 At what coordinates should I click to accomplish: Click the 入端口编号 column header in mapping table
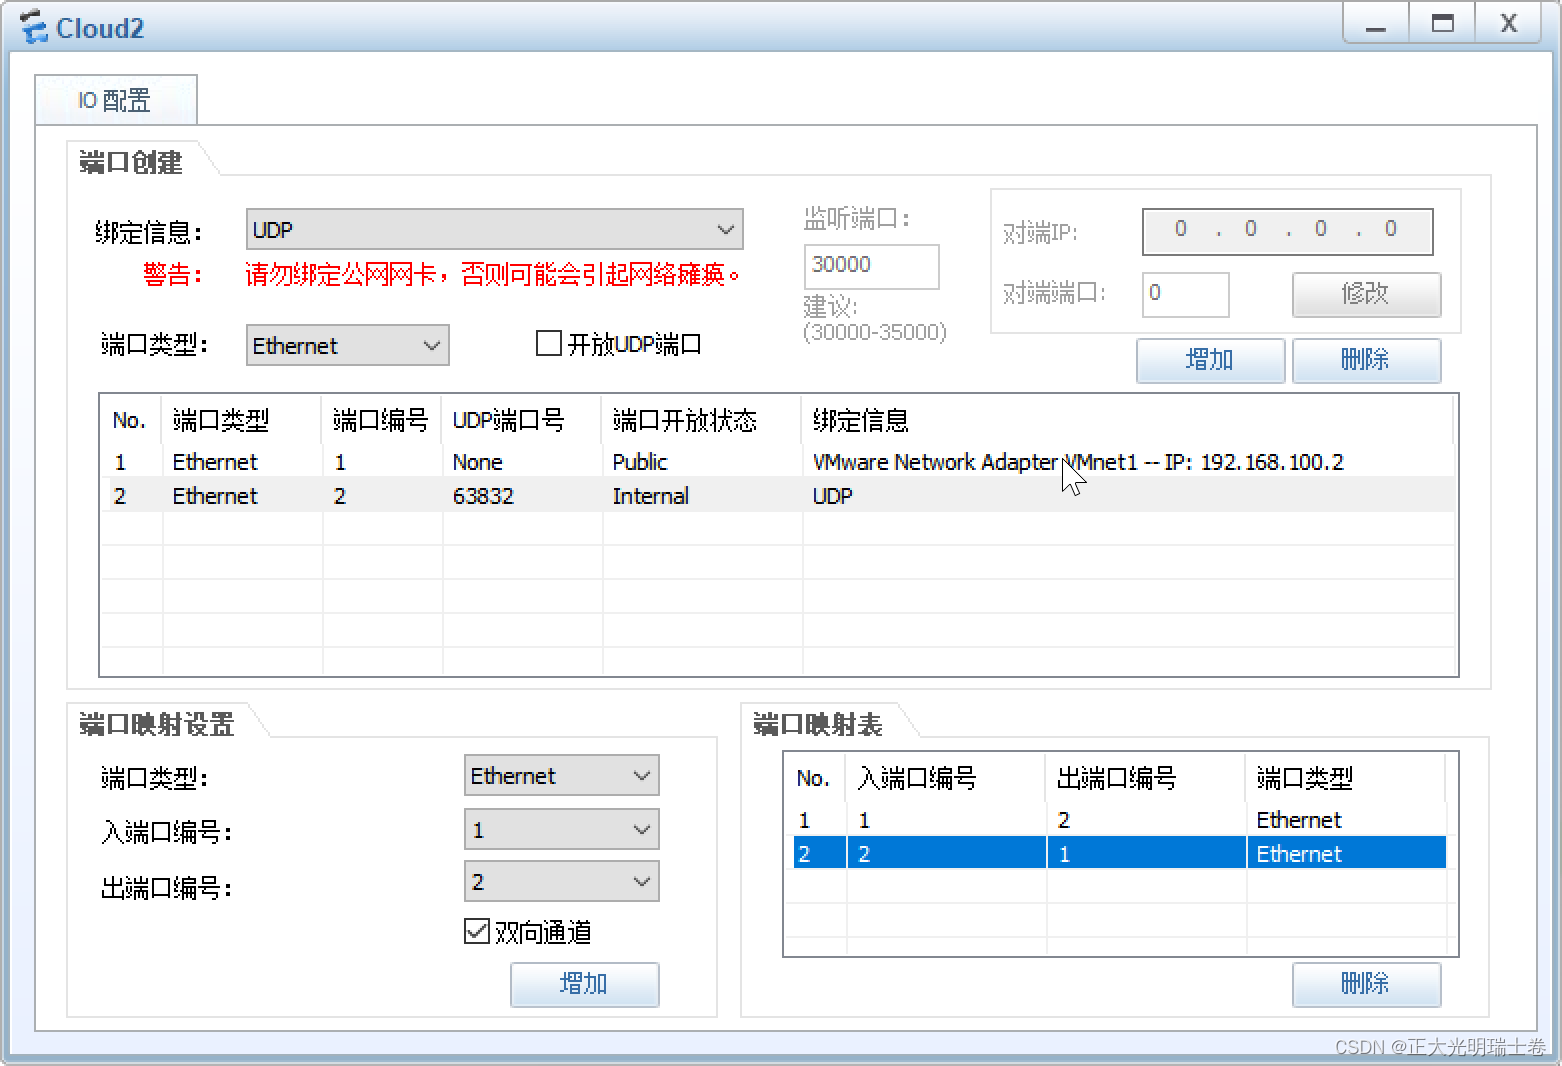[946, 778]
